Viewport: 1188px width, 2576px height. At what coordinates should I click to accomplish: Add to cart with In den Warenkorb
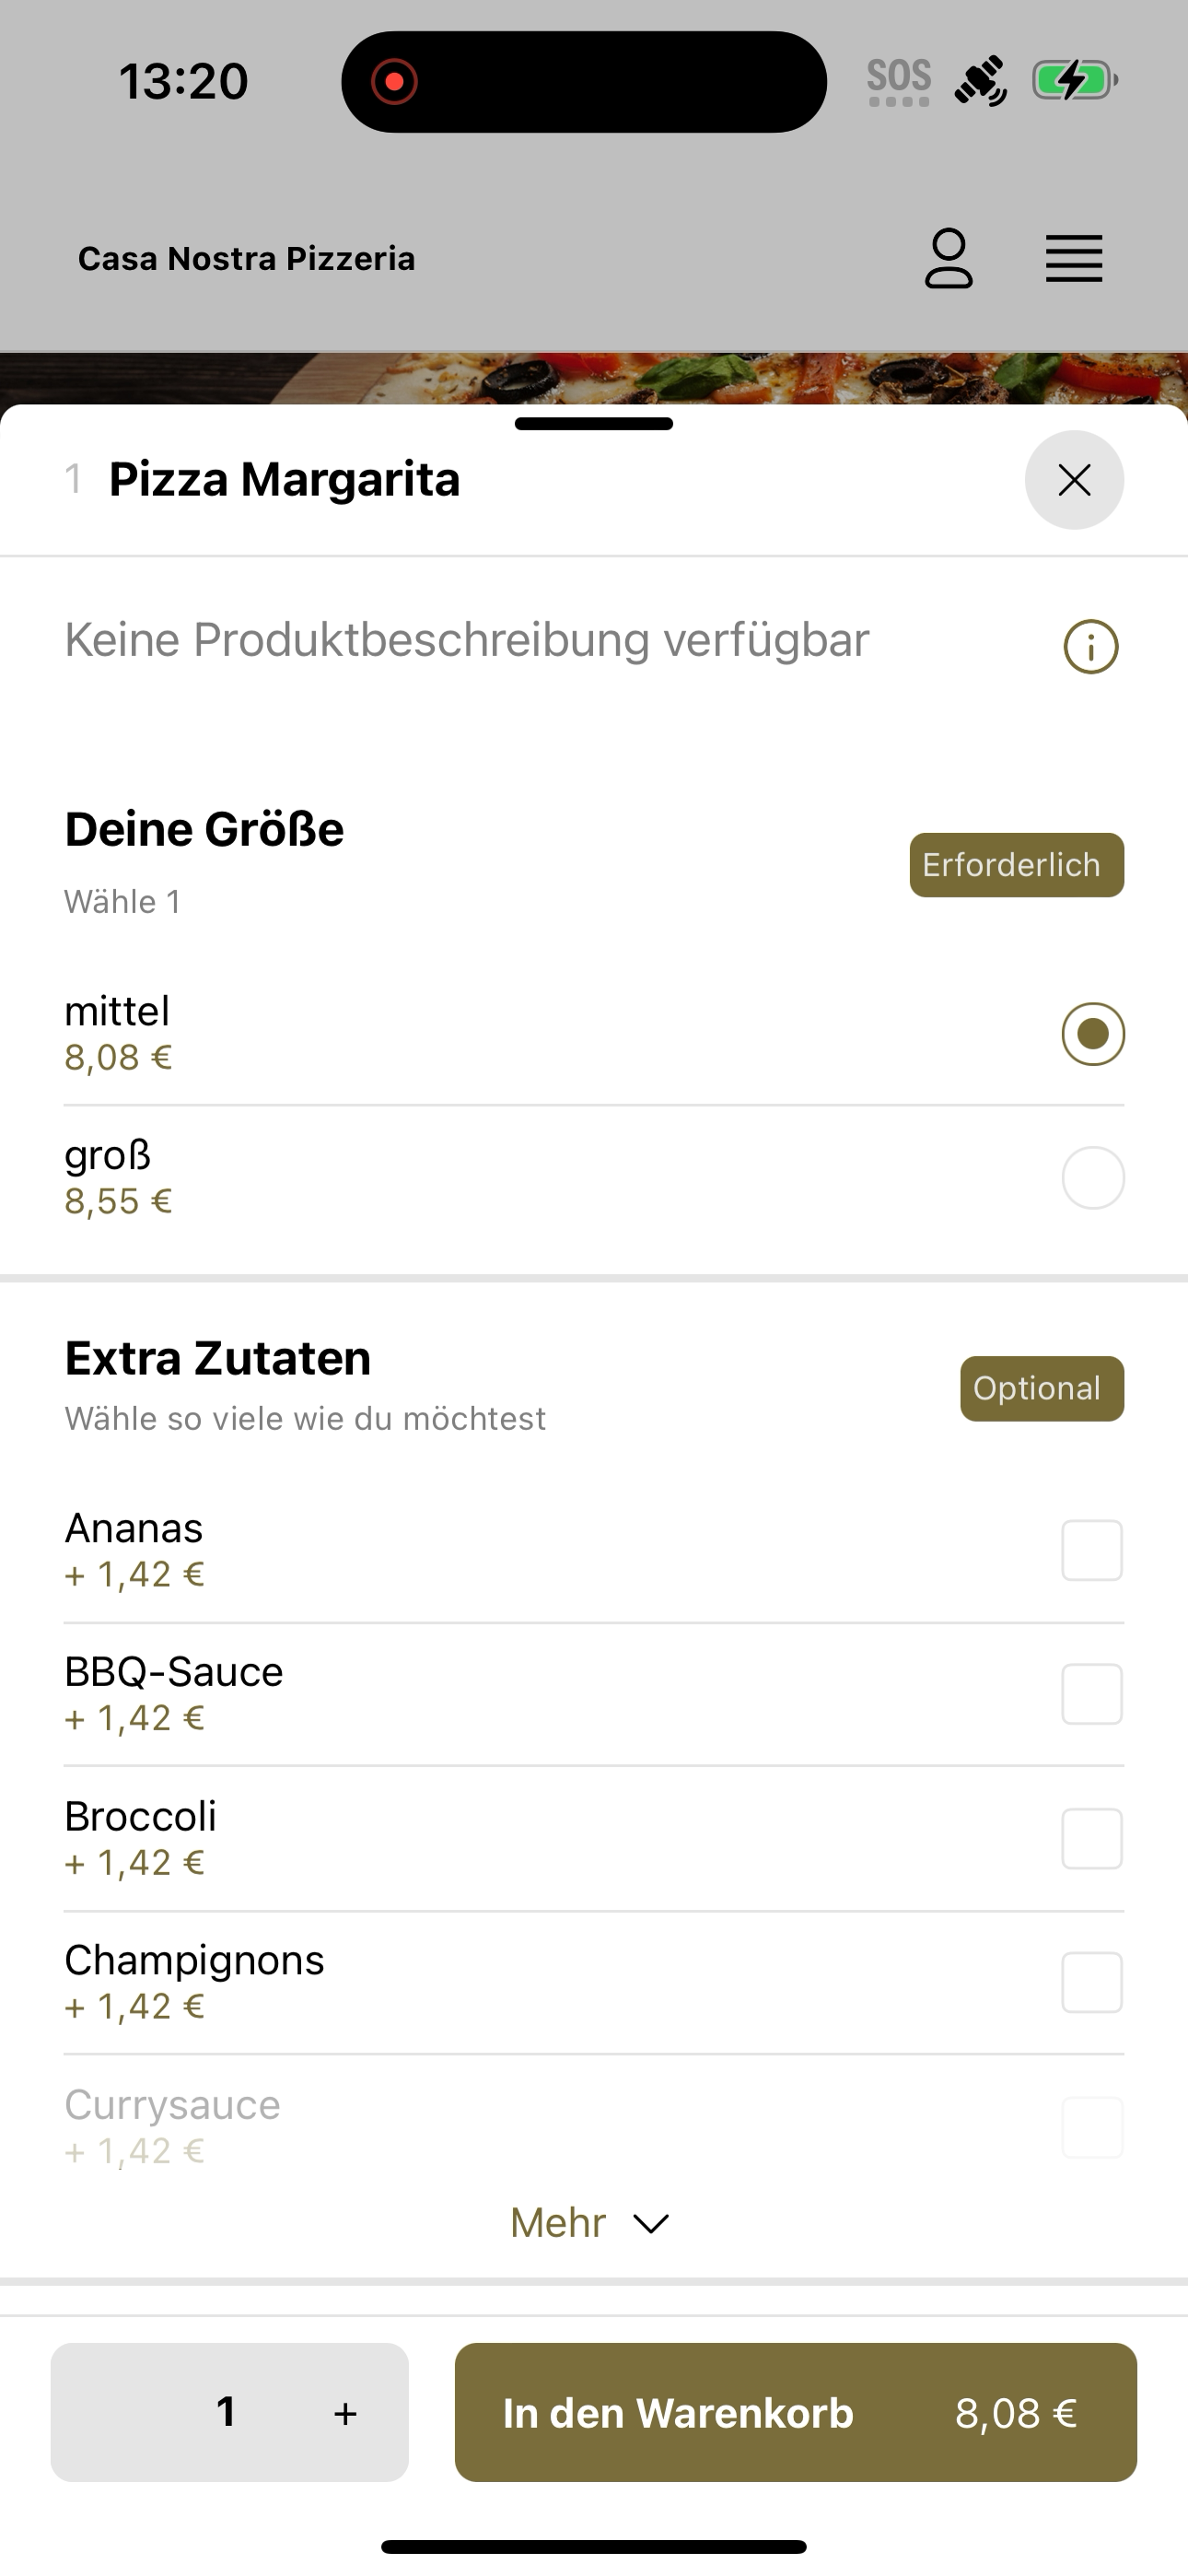(796, 2412)
